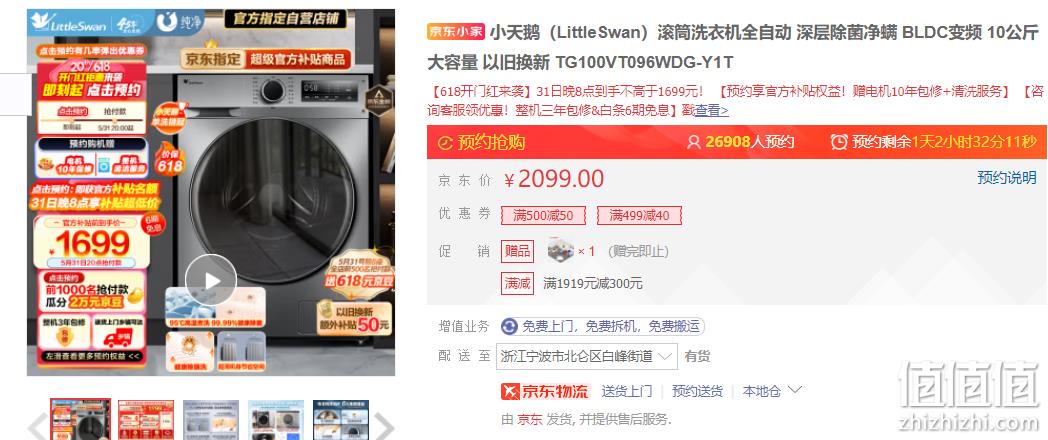Play the product video
Screen dimensions: 1048x440
coord(211,280)
